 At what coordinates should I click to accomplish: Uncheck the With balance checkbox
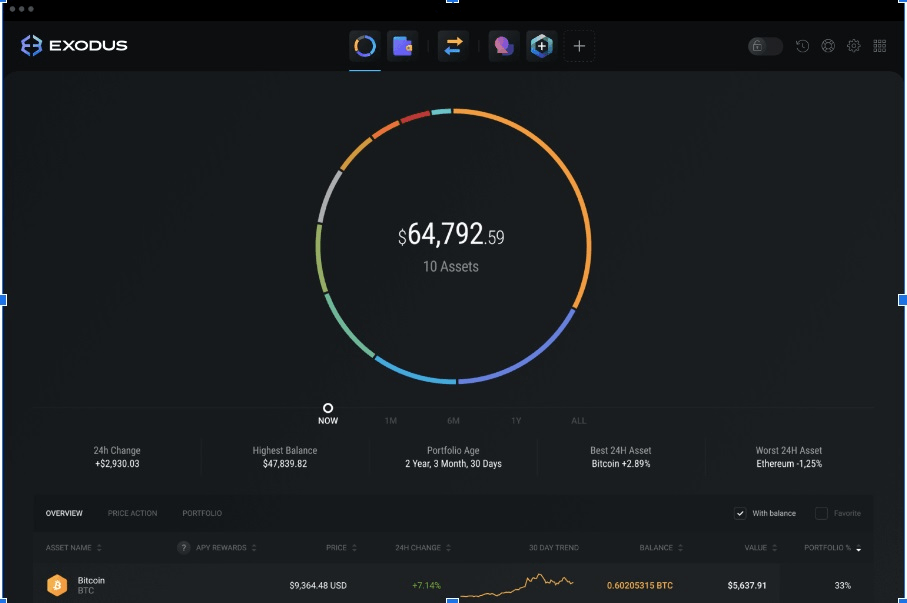pos(741,513)
